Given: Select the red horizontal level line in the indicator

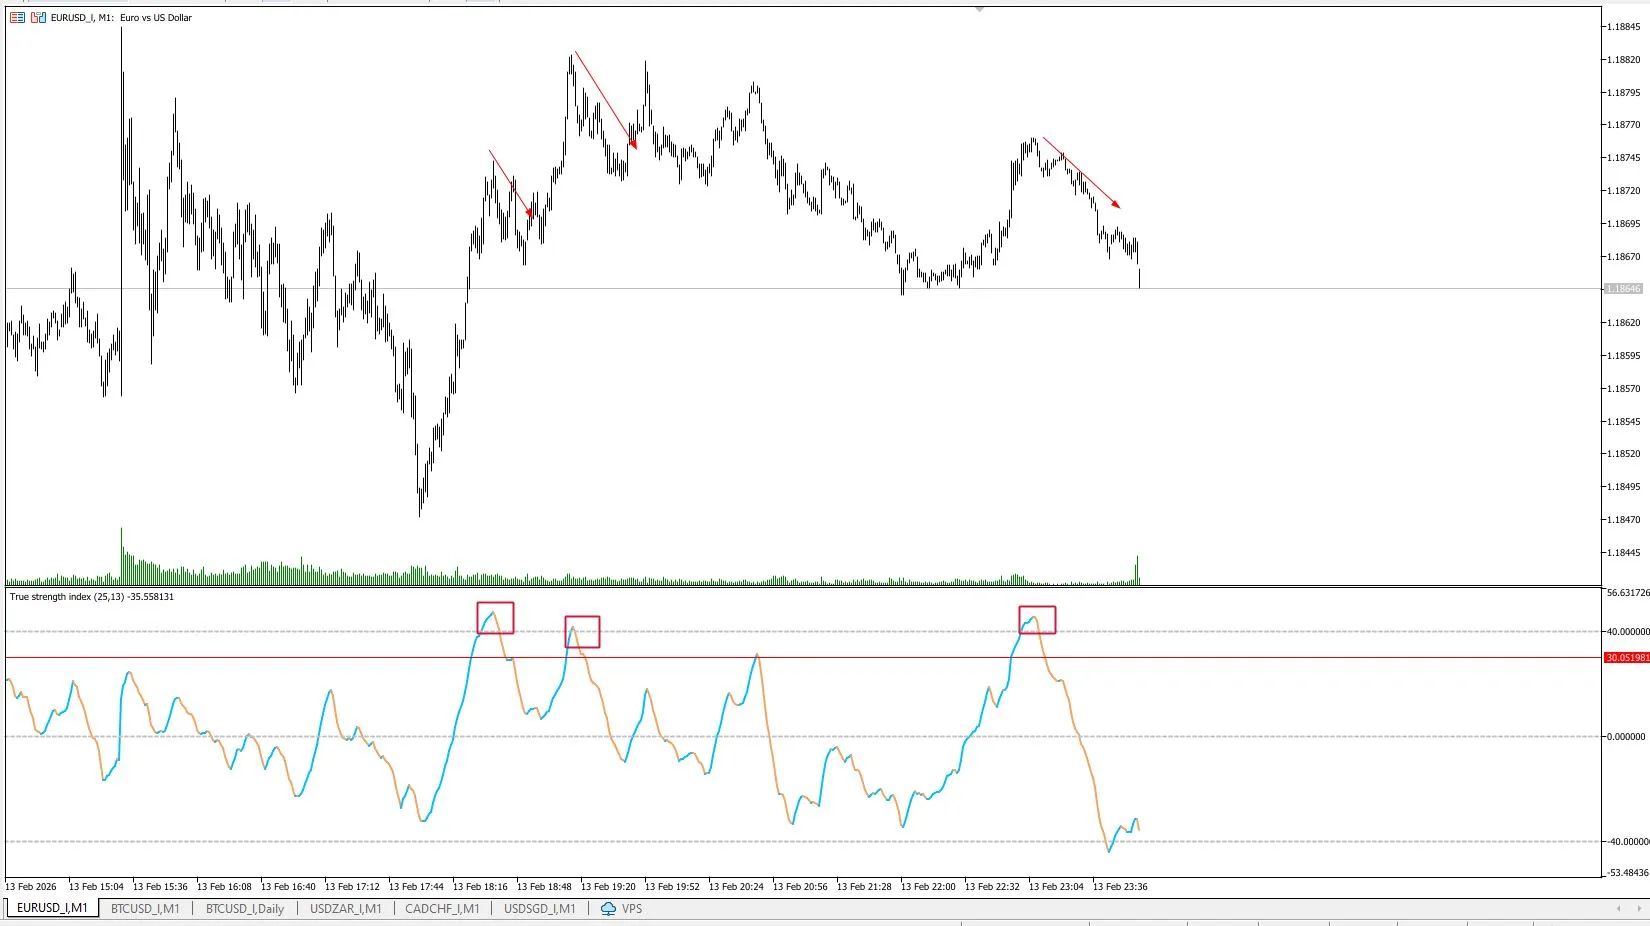Looking at the screenshot, I should coord(803,658).
